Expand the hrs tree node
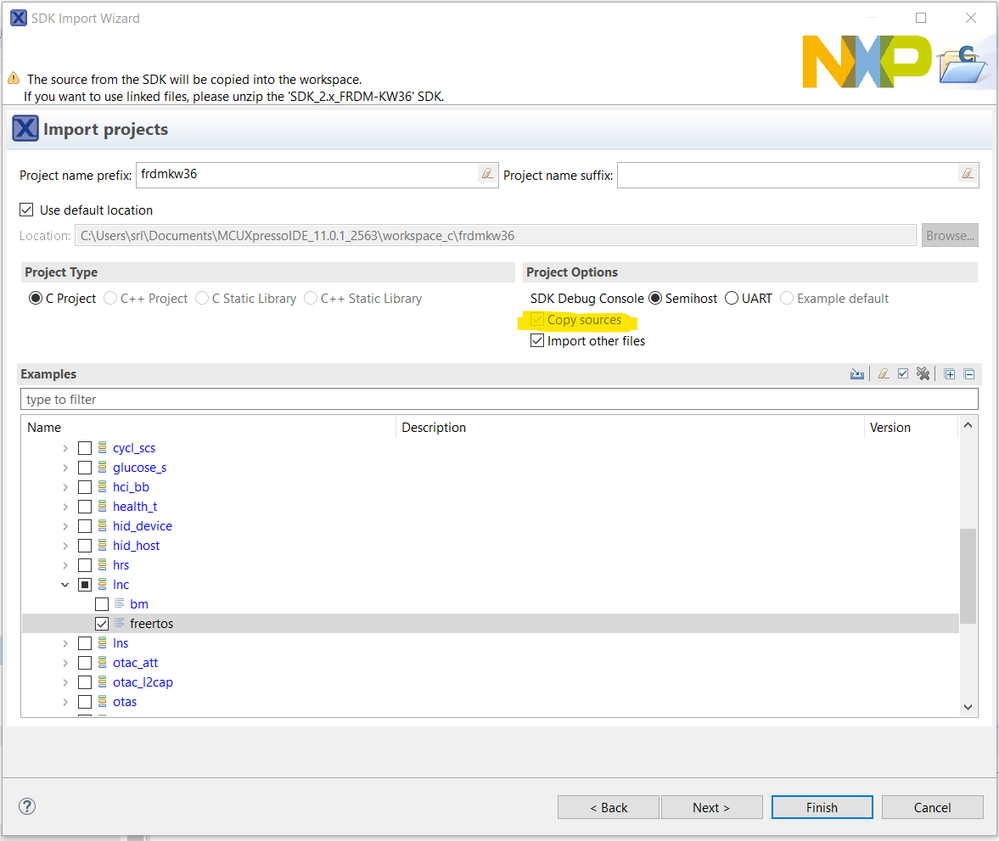 [65, 565]
